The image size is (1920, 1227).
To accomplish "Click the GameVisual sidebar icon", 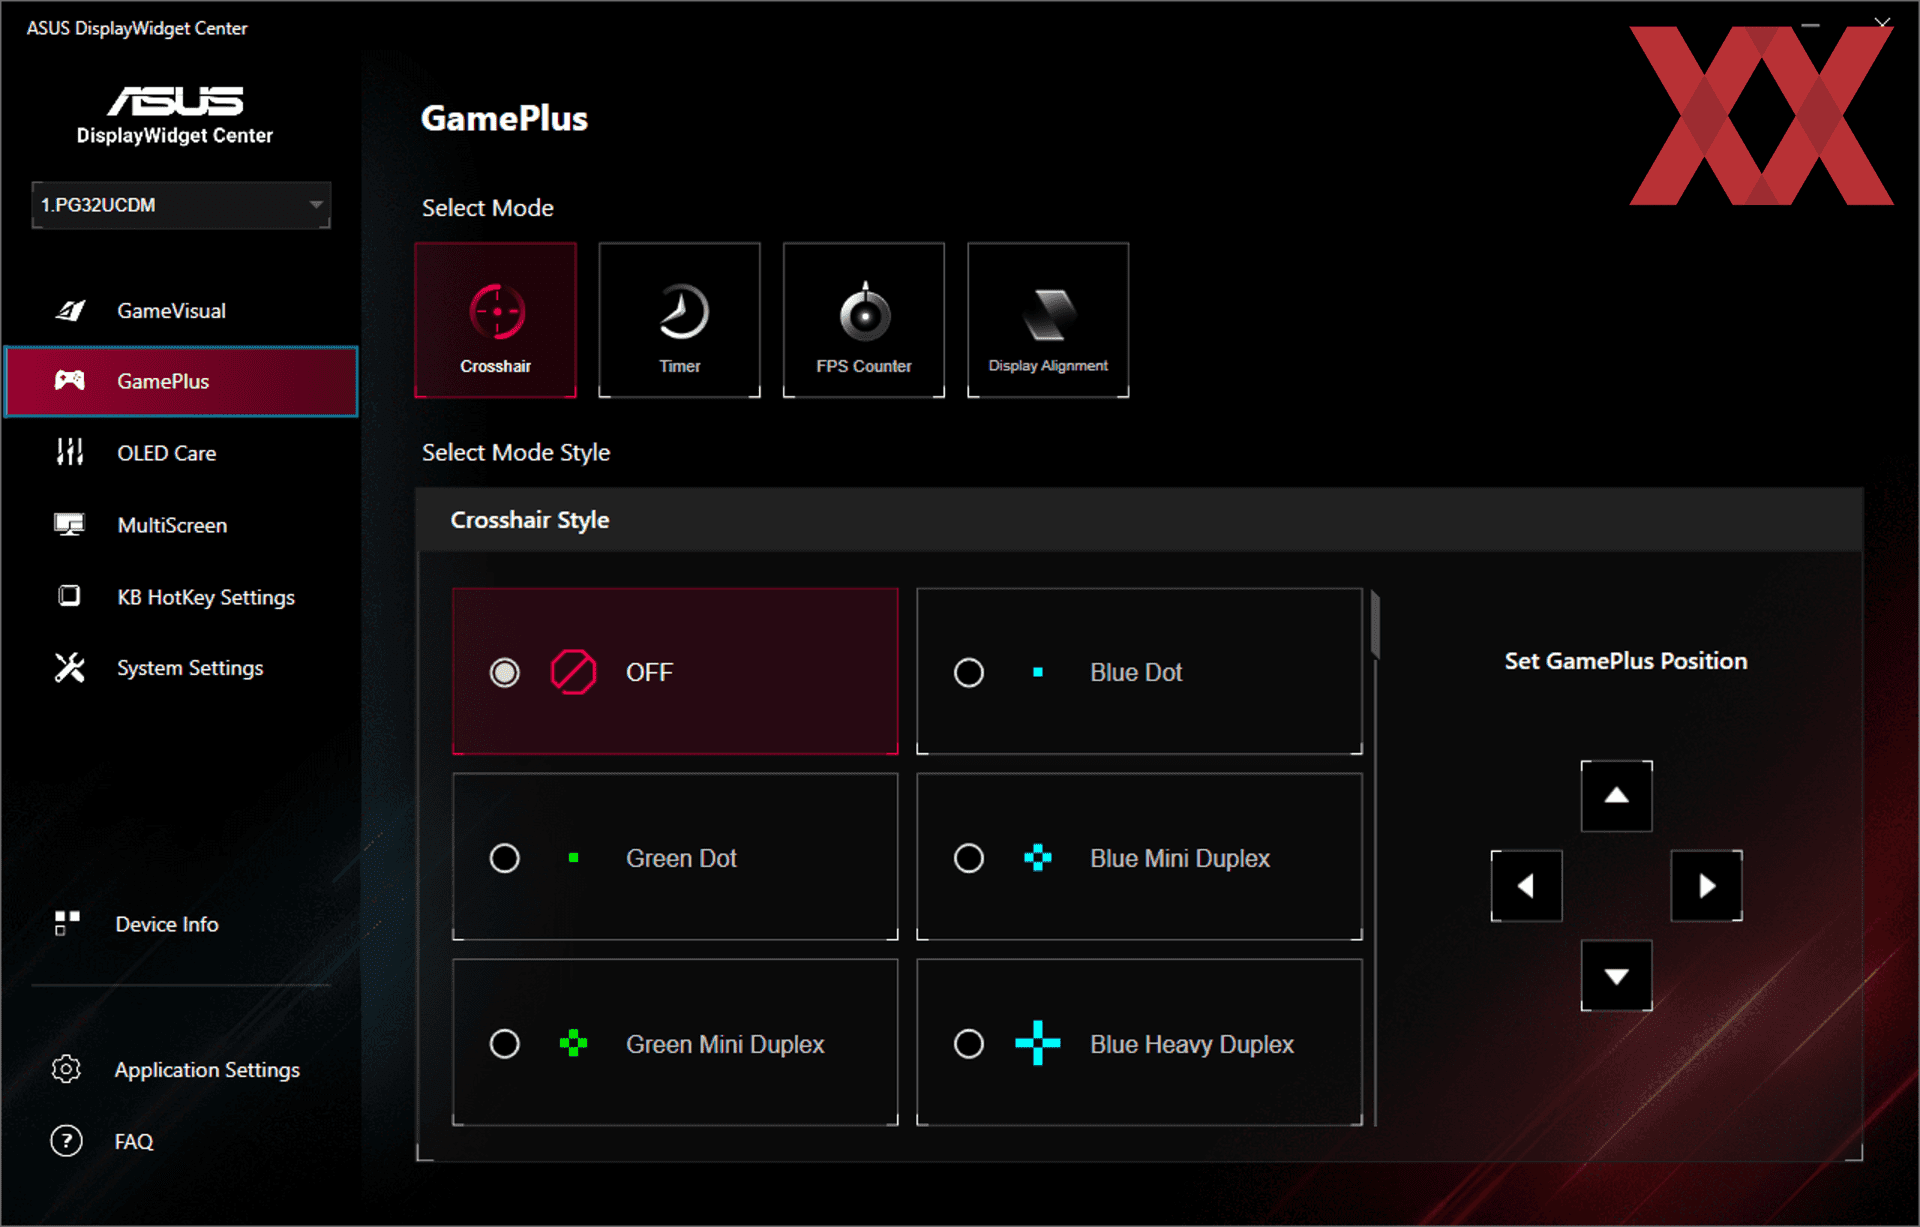I will 69,311.
